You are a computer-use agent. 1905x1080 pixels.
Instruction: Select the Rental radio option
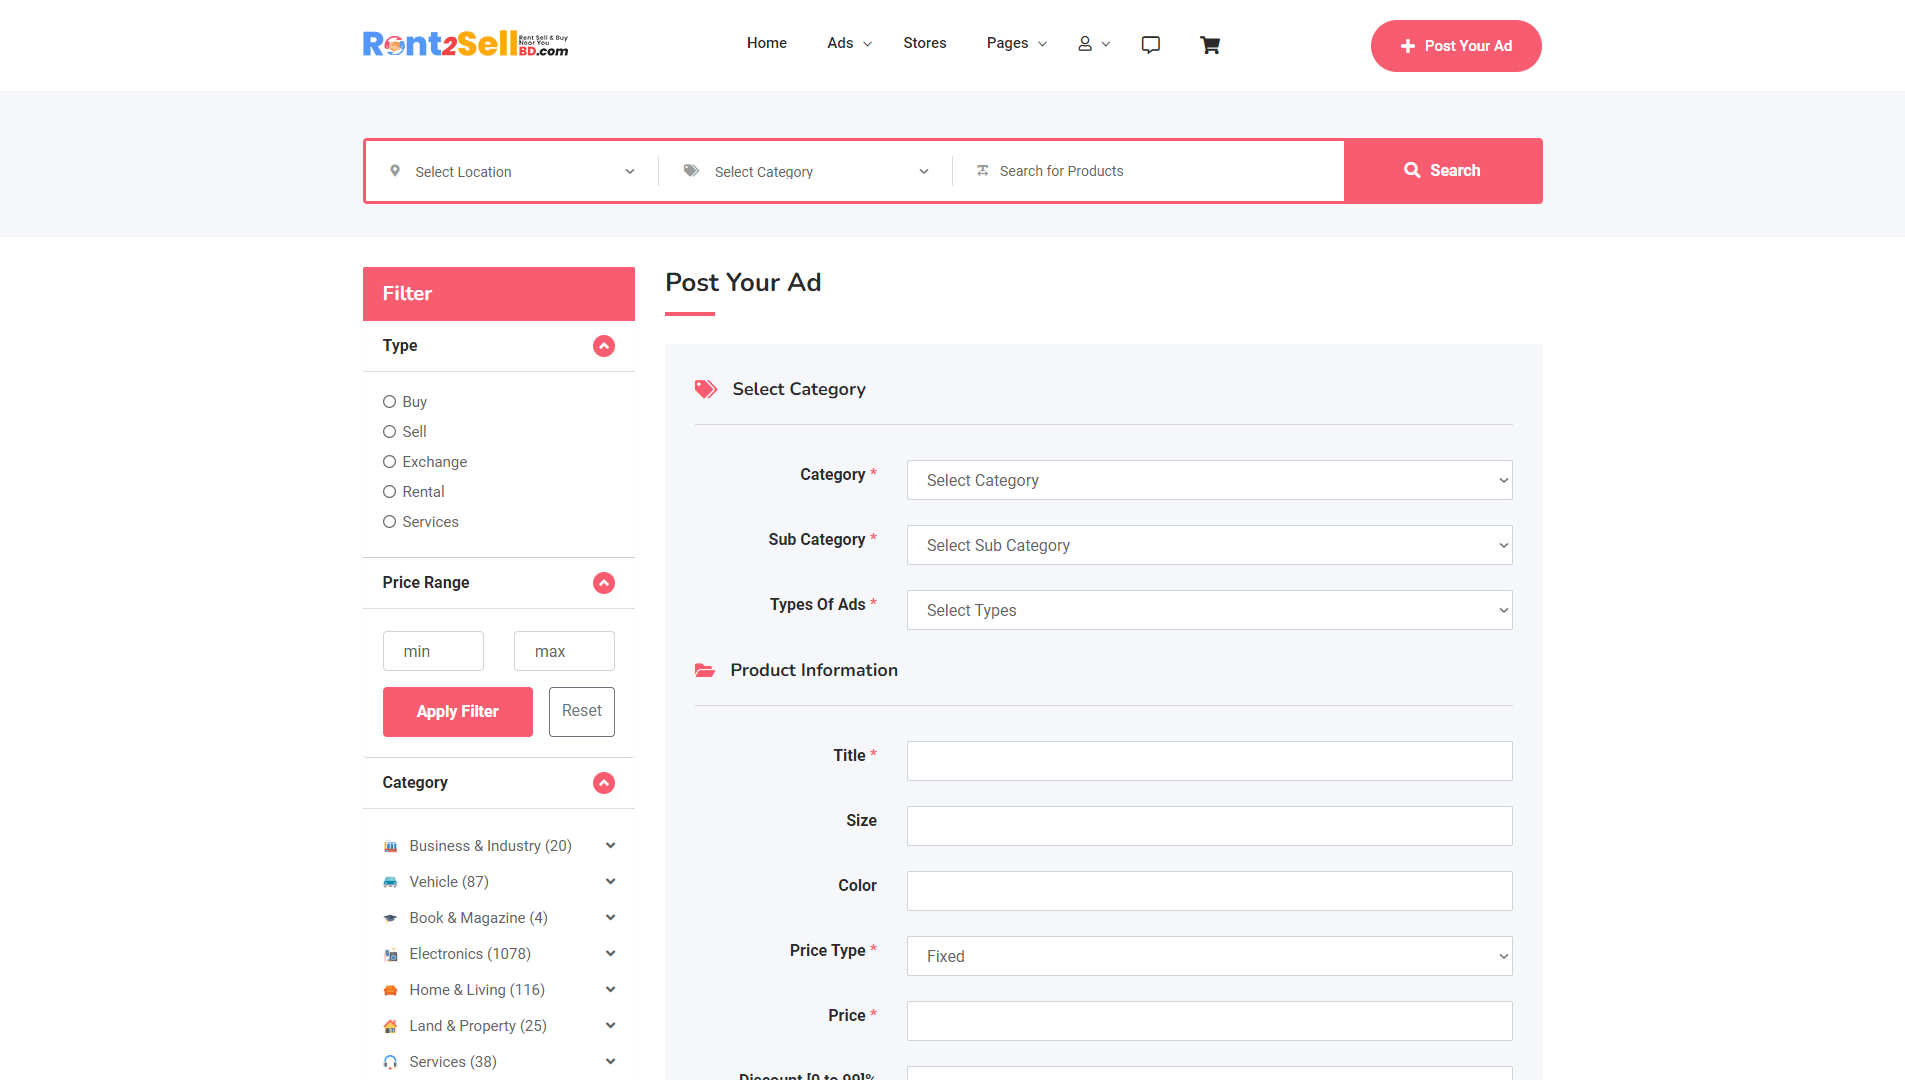[390, 492]
